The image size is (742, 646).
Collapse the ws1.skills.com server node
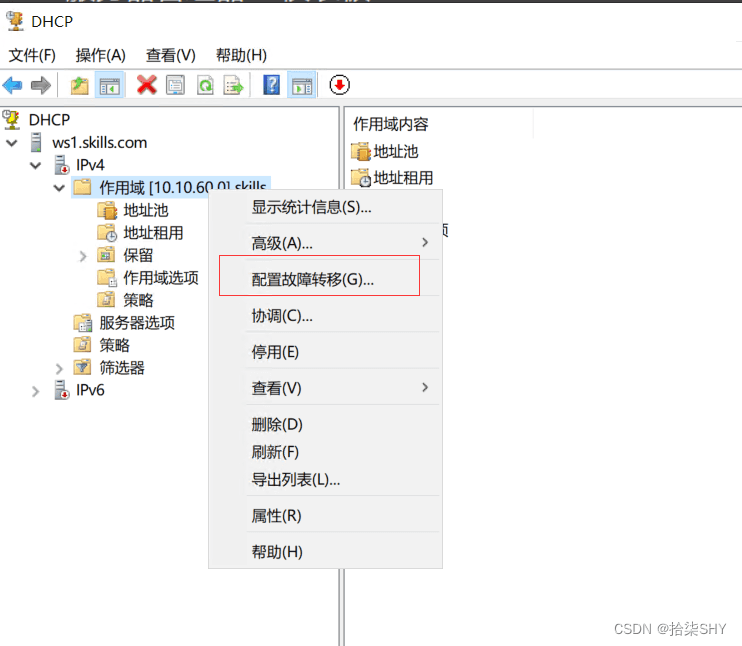[12, 142]
